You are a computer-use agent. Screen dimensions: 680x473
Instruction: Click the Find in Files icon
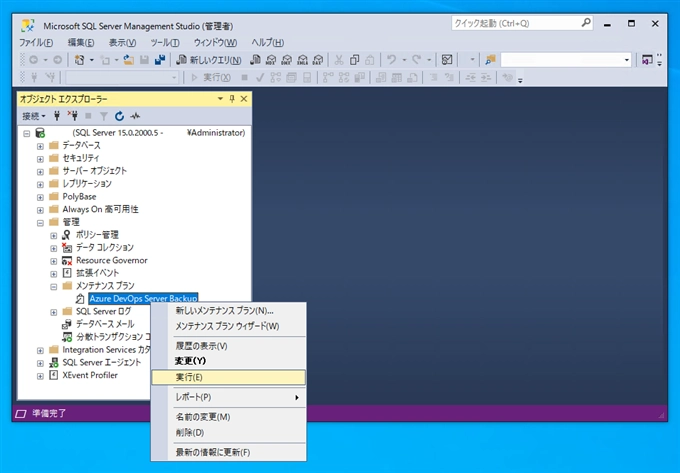point(490,60)
